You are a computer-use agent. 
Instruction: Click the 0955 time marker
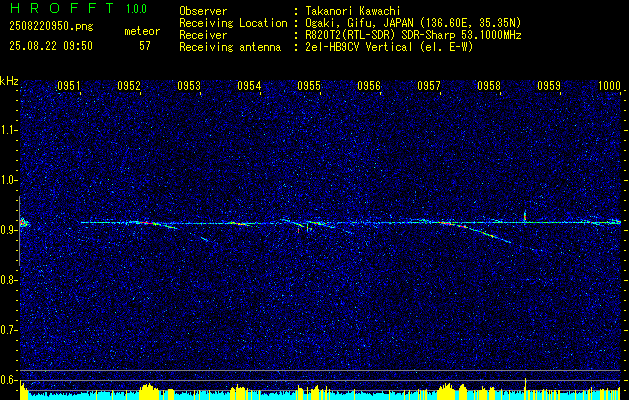309,85
